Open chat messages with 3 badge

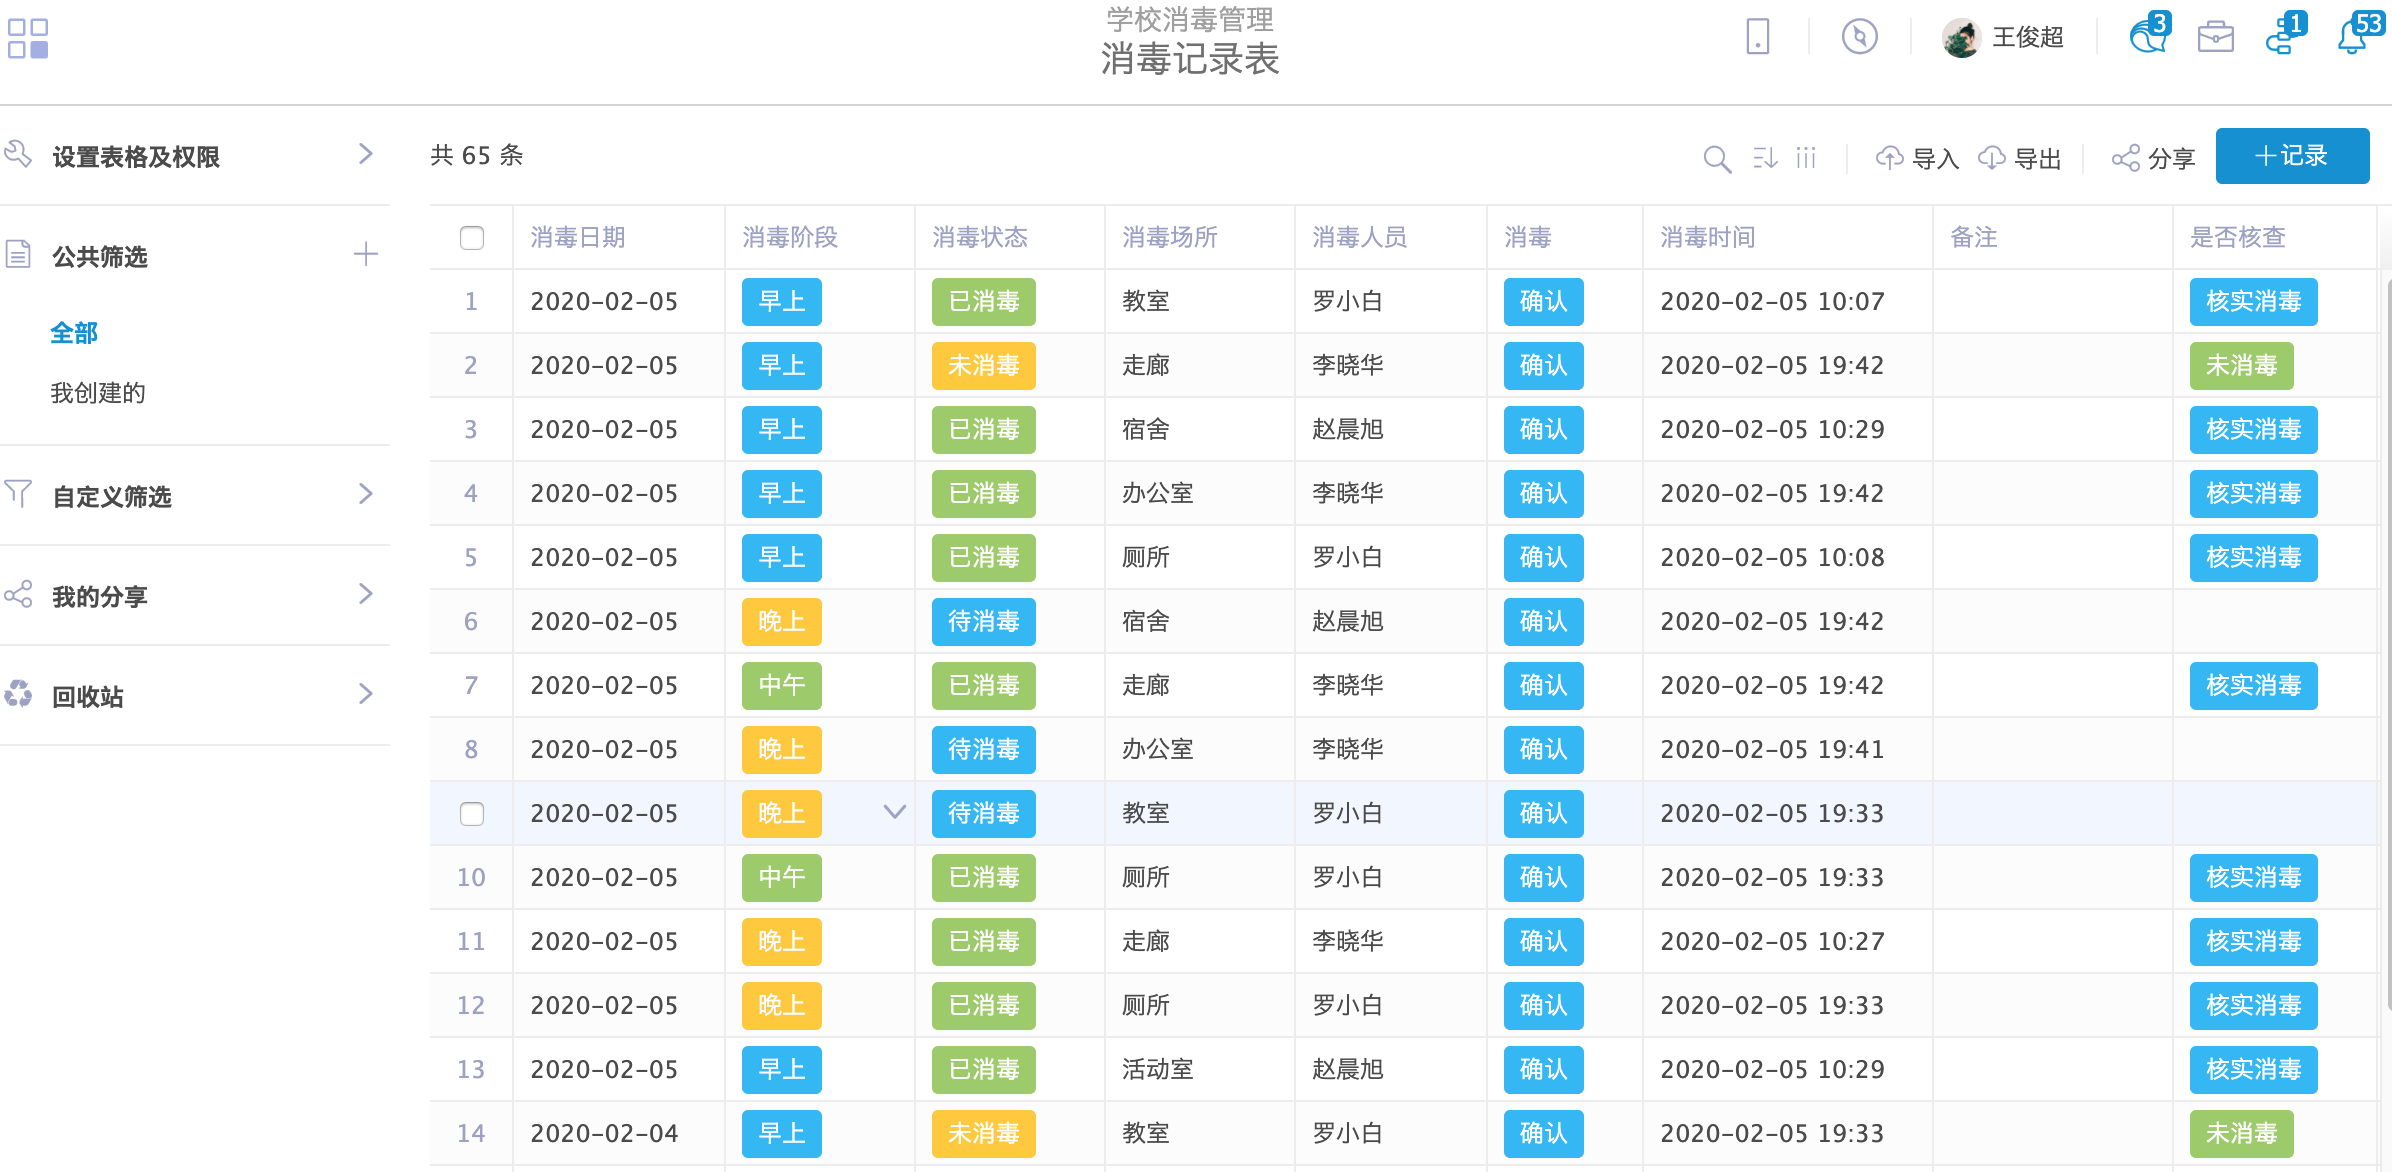(x=2147, y=36)
